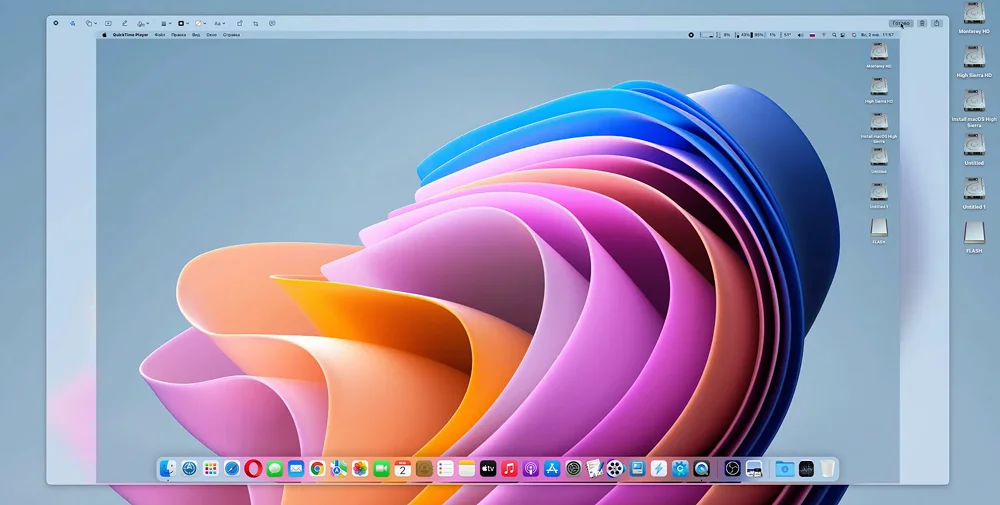Click the Finder icon in the dock
This screenshot has width=1000, height=505.
168,469
